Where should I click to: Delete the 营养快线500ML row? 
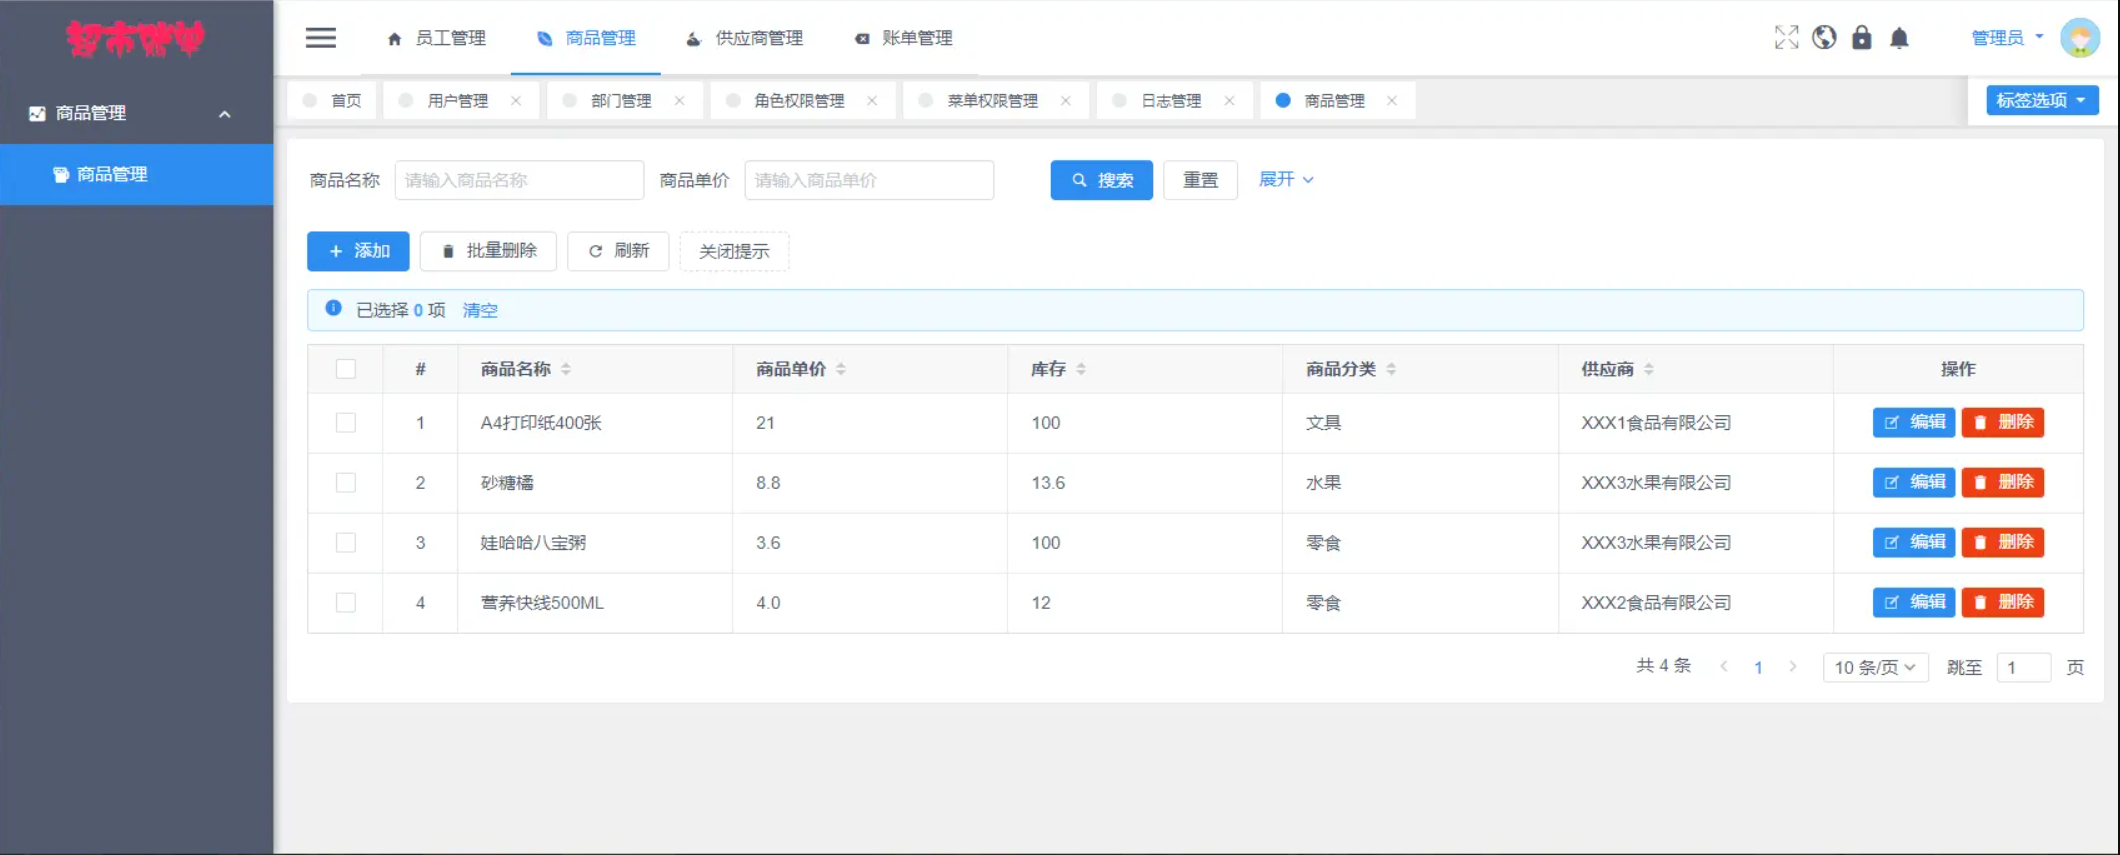click(2003, 602)
